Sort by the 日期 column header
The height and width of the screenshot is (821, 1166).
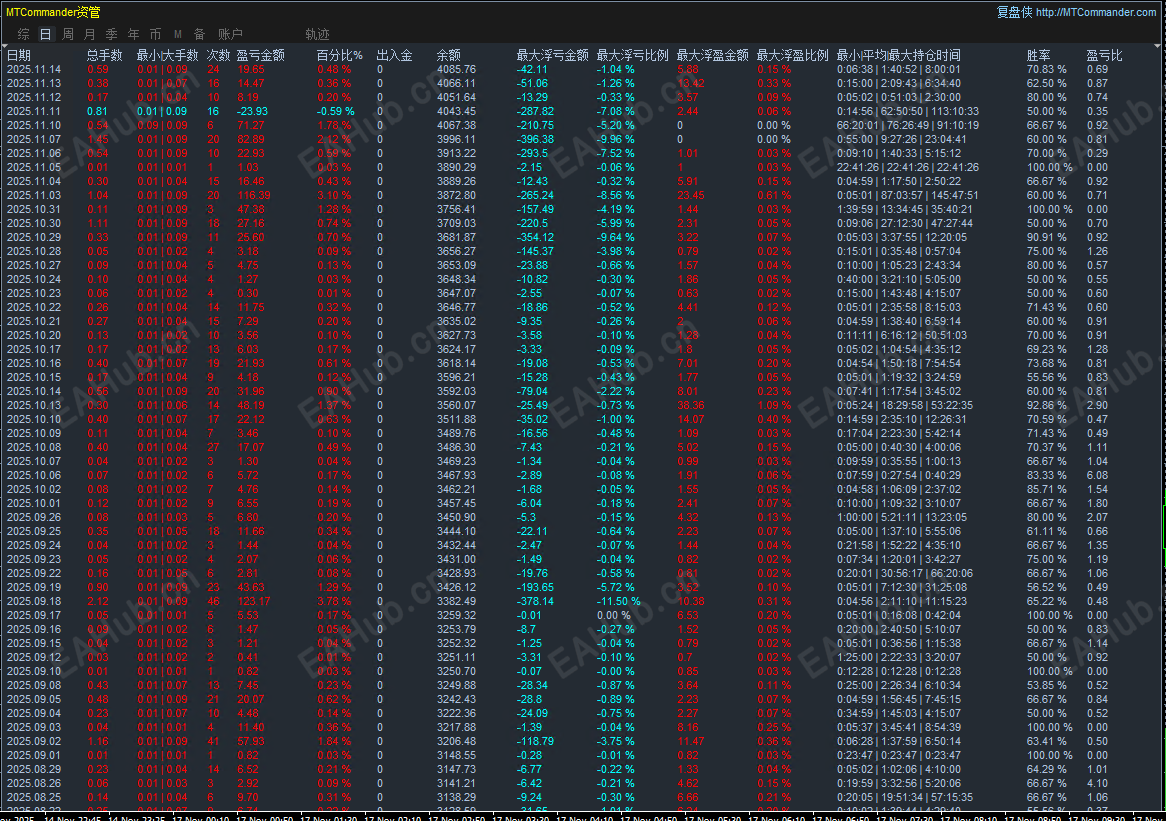[x=19, y=55]
